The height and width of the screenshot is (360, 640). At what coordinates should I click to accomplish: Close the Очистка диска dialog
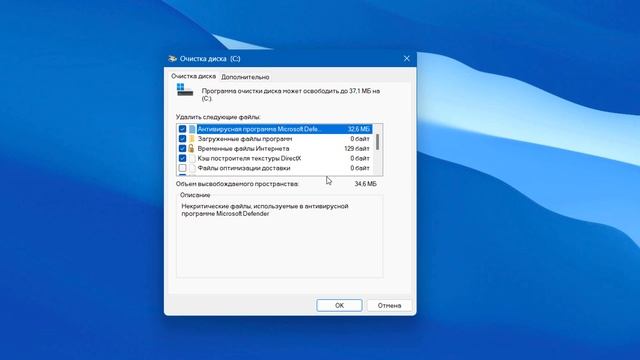coord(407,59)
